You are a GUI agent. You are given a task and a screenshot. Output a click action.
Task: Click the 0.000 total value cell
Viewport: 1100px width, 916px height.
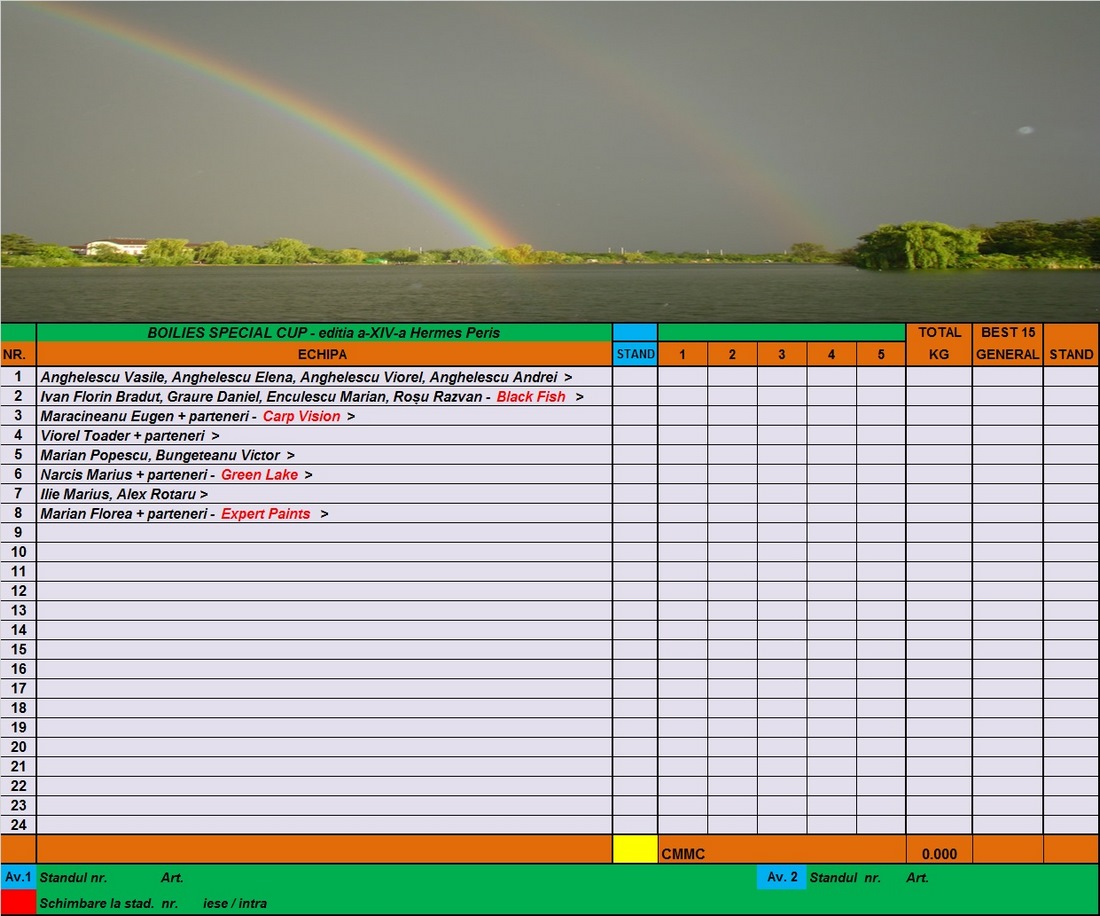click(x=939, y=854)
